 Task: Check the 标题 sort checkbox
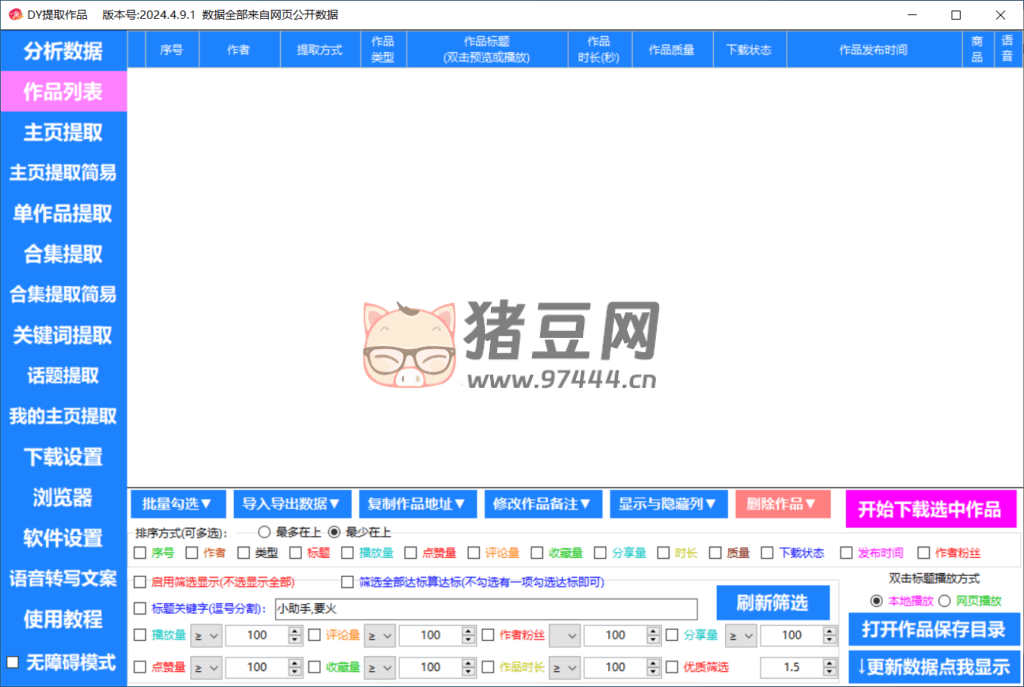click(295, 553)
